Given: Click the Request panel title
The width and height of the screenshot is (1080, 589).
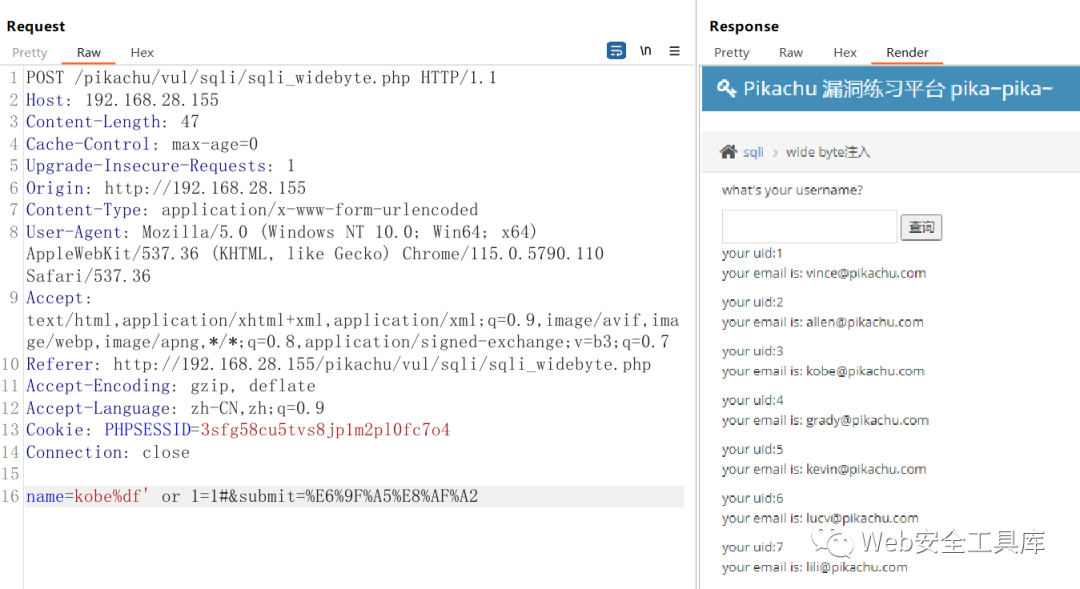Looking at the screenshot, I should coord(36,26).
